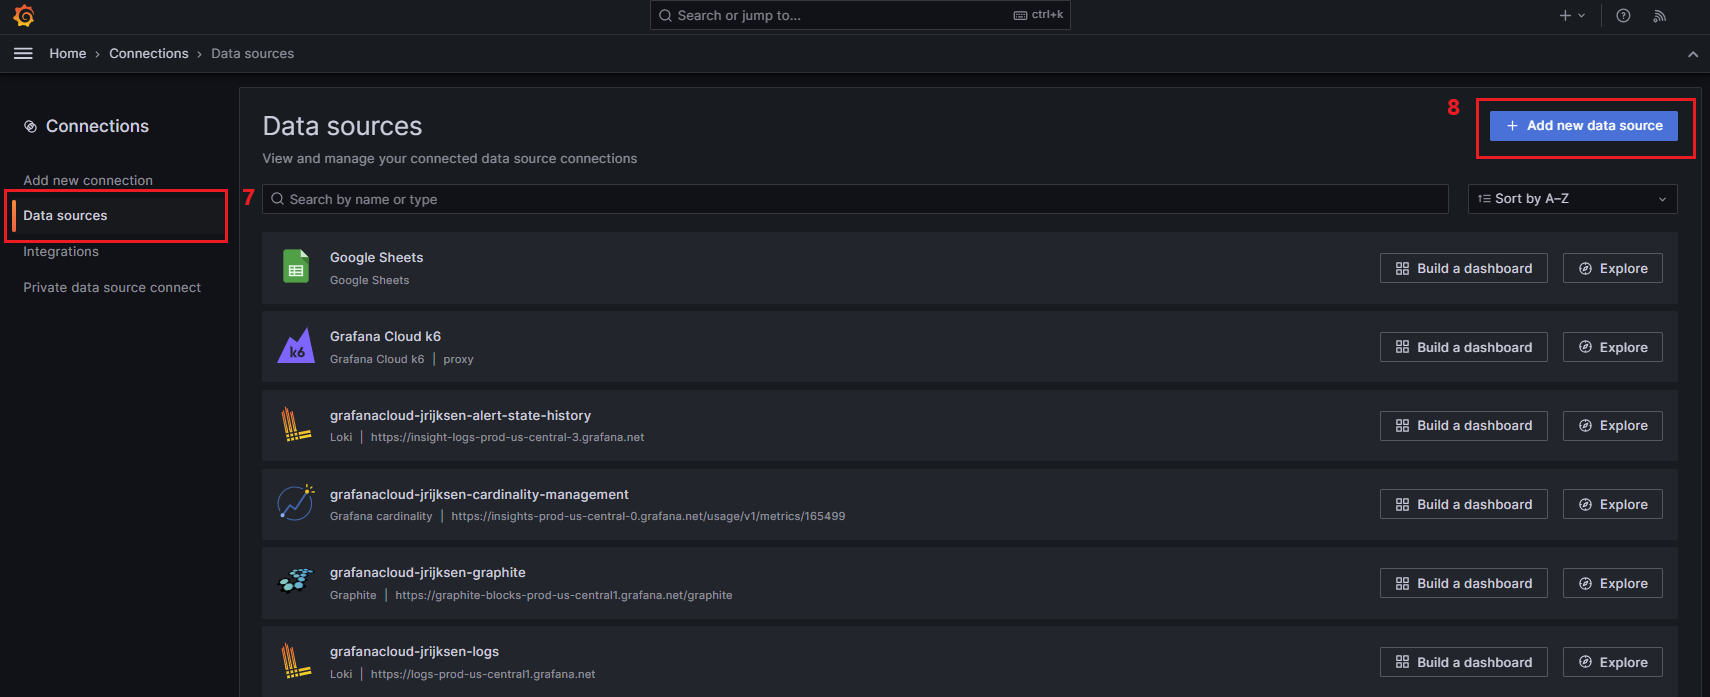Open the Google Sheets data source name
Screen dimensions: 1710x697
pos(377,258)
